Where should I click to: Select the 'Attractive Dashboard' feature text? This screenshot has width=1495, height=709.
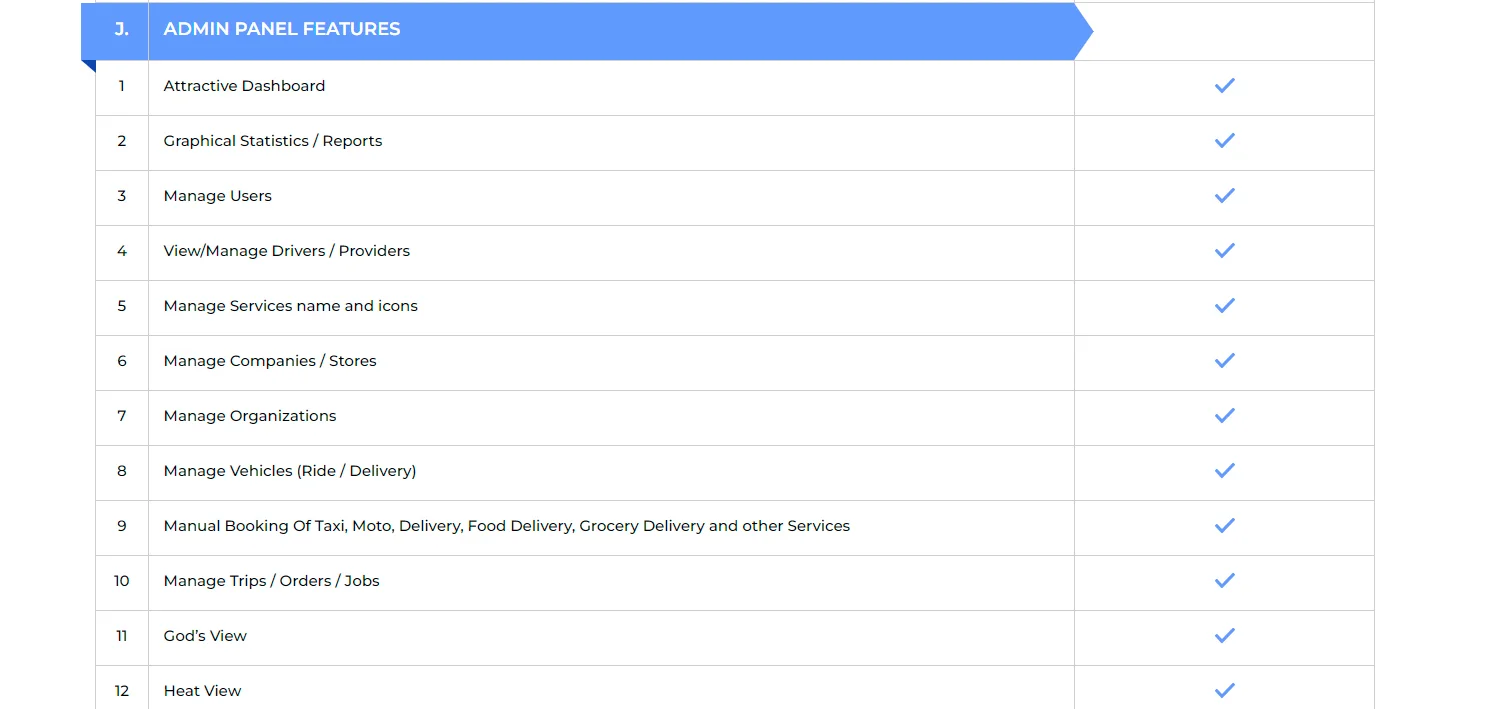tap(244, 86)
